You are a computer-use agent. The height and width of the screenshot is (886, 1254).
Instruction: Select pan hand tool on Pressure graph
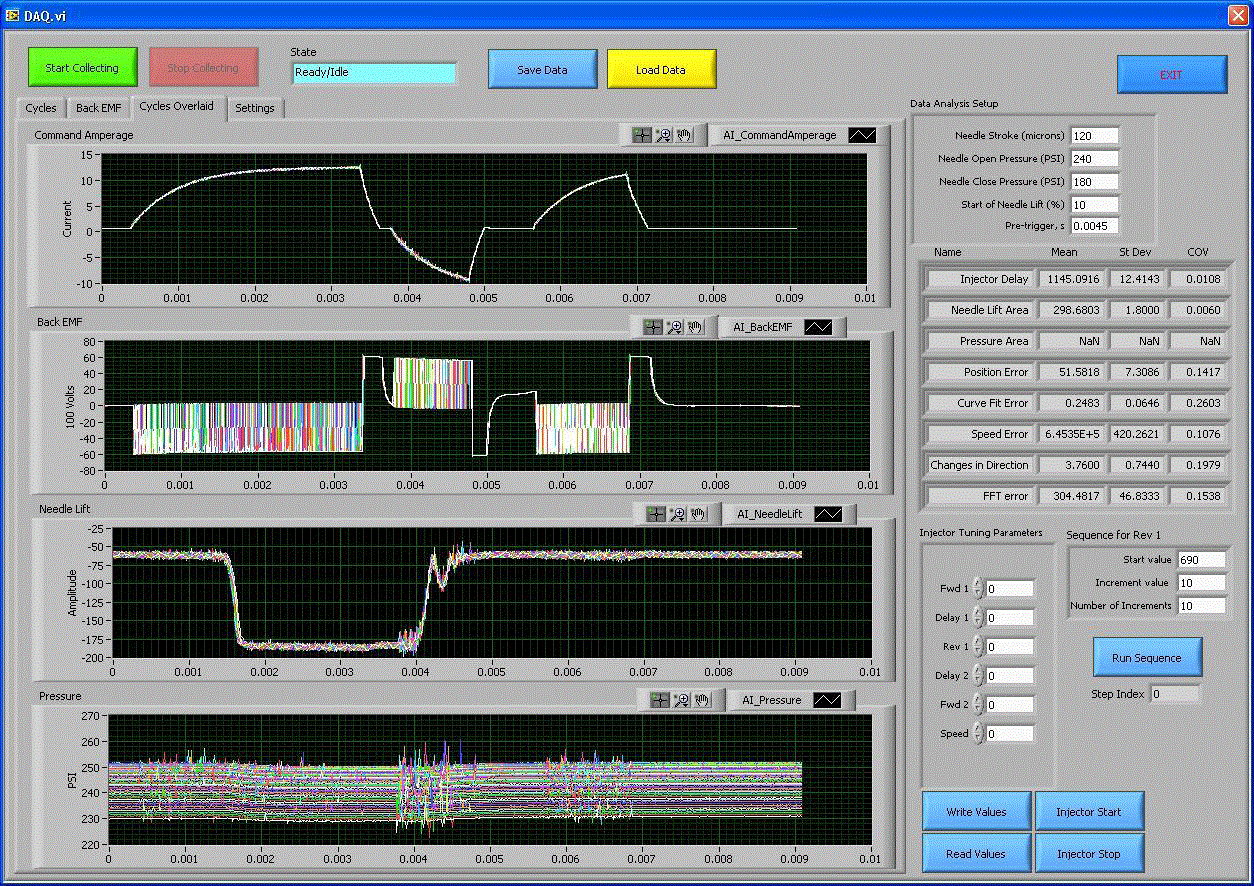[703, 700]
